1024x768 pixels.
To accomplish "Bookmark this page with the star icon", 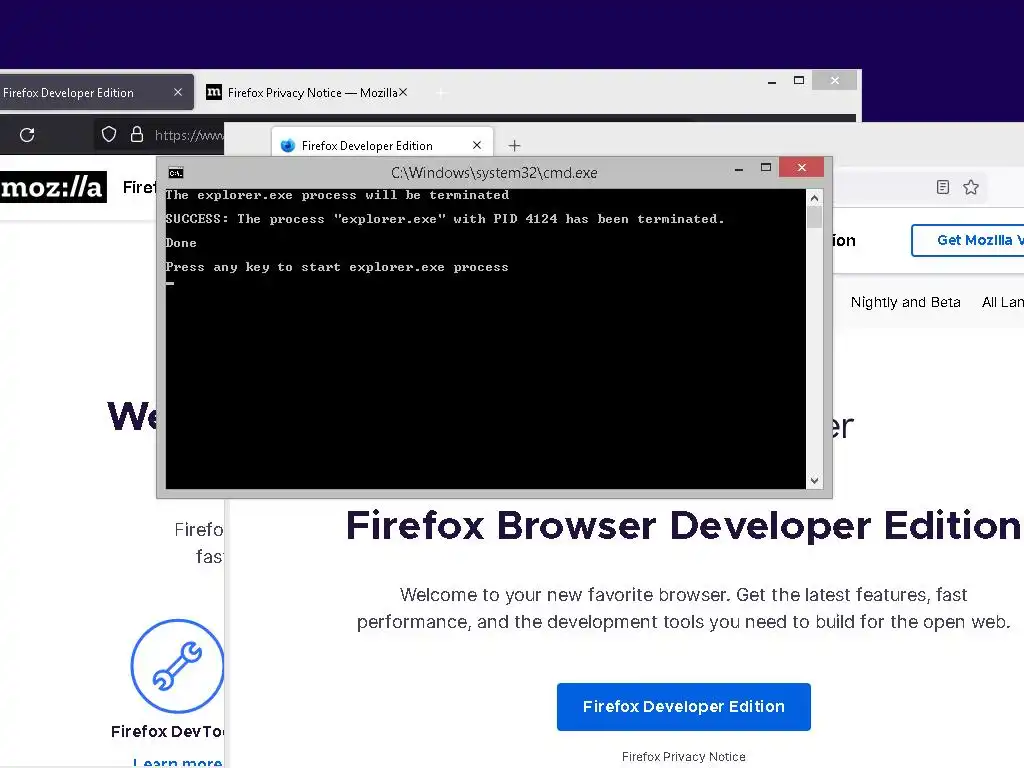I will click(x=971, y=187).
